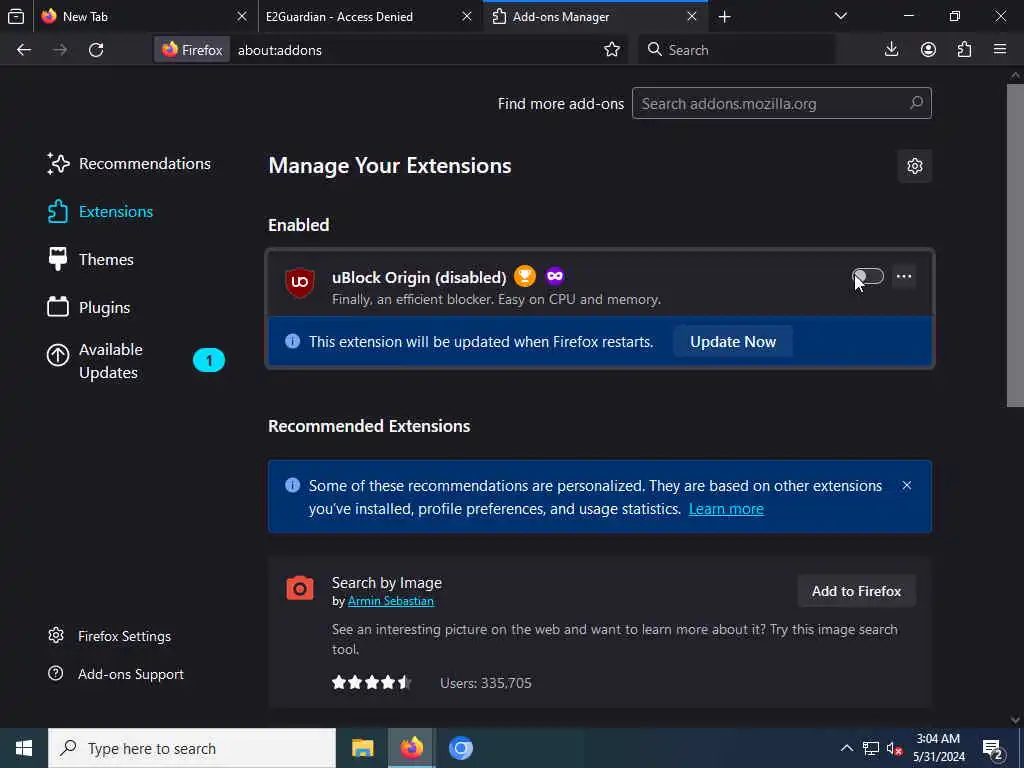
Task: Open the hamburger application menu
Action: [1000, 50]
